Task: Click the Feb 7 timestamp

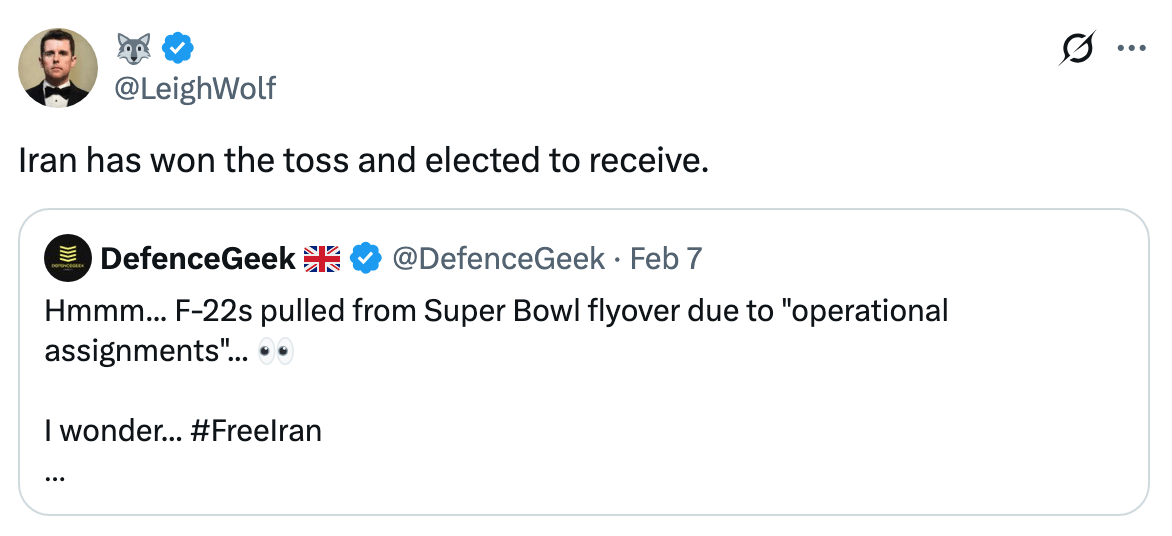Action: pyautogui.click(x=666, y=259)
